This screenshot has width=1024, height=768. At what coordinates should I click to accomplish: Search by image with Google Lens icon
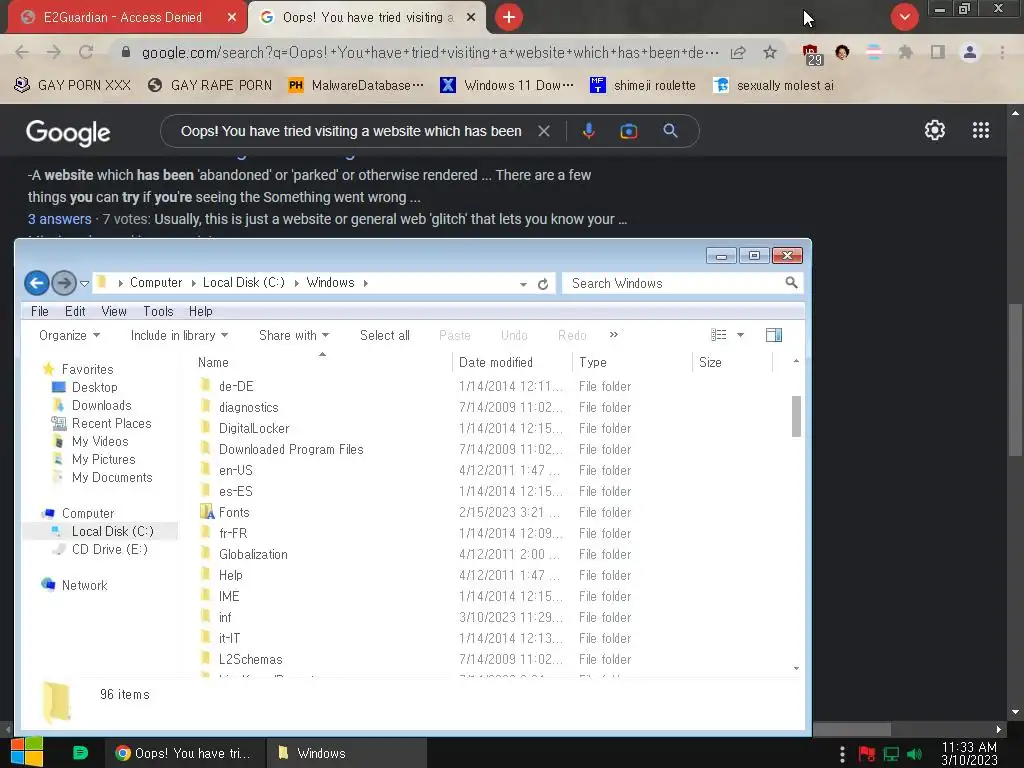628,131
